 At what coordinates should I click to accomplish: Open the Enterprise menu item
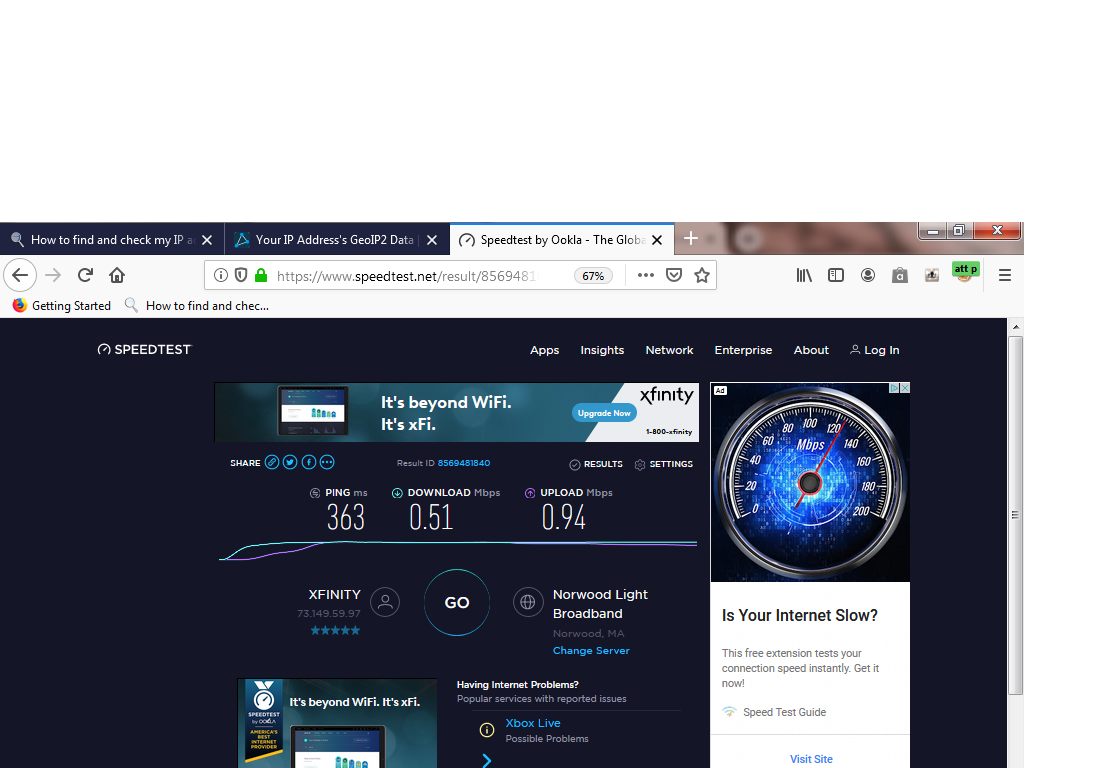coord(743,350)
